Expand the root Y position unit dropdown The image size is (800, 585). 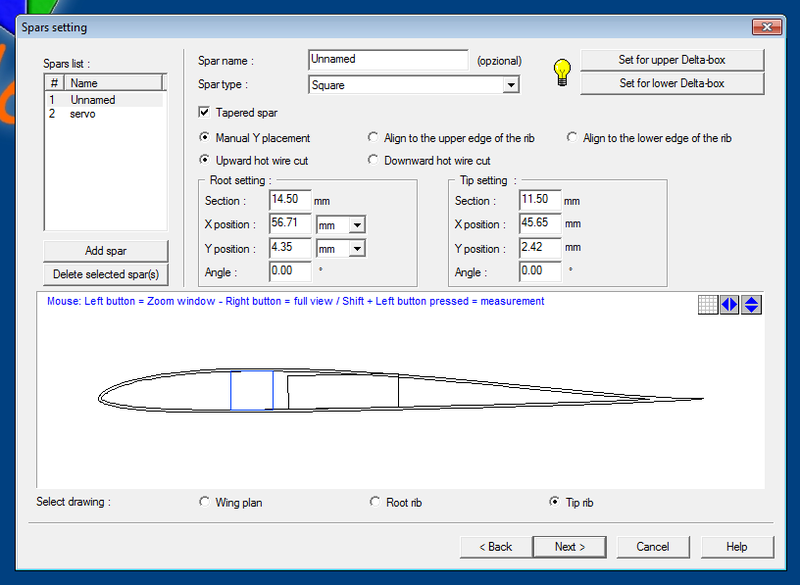point(357,249)
